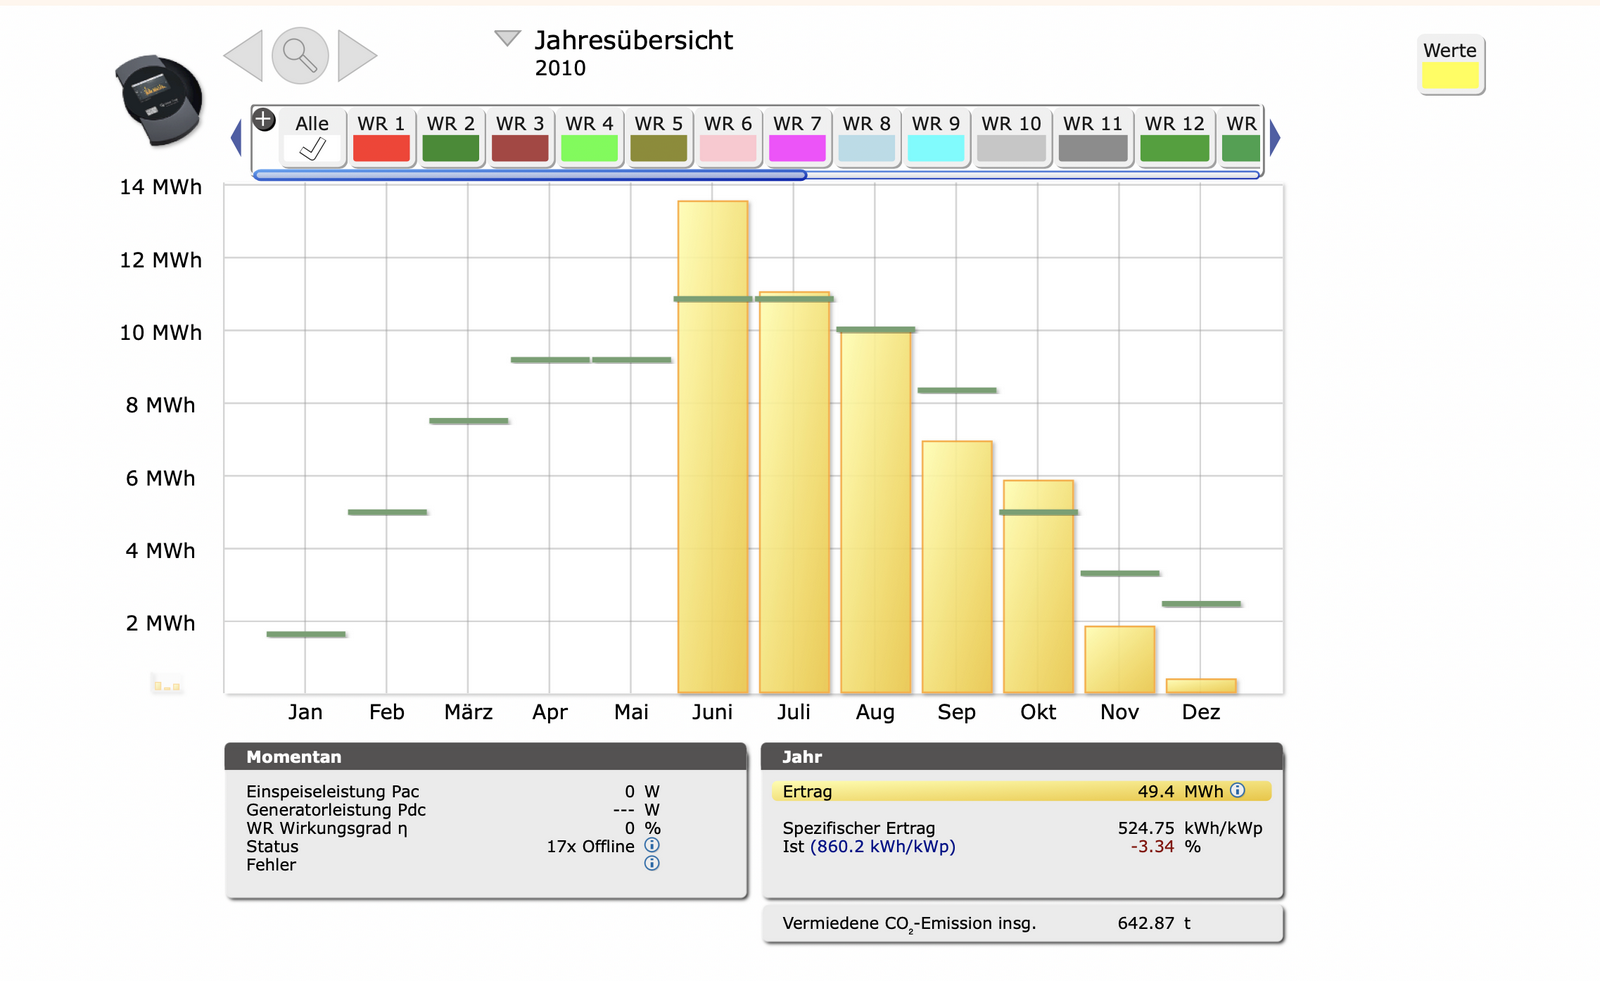This screenshot has width=1600, height=981.
Task: Toggle WR 7 magenta inverter swatch
Action: tap(797, 149)
